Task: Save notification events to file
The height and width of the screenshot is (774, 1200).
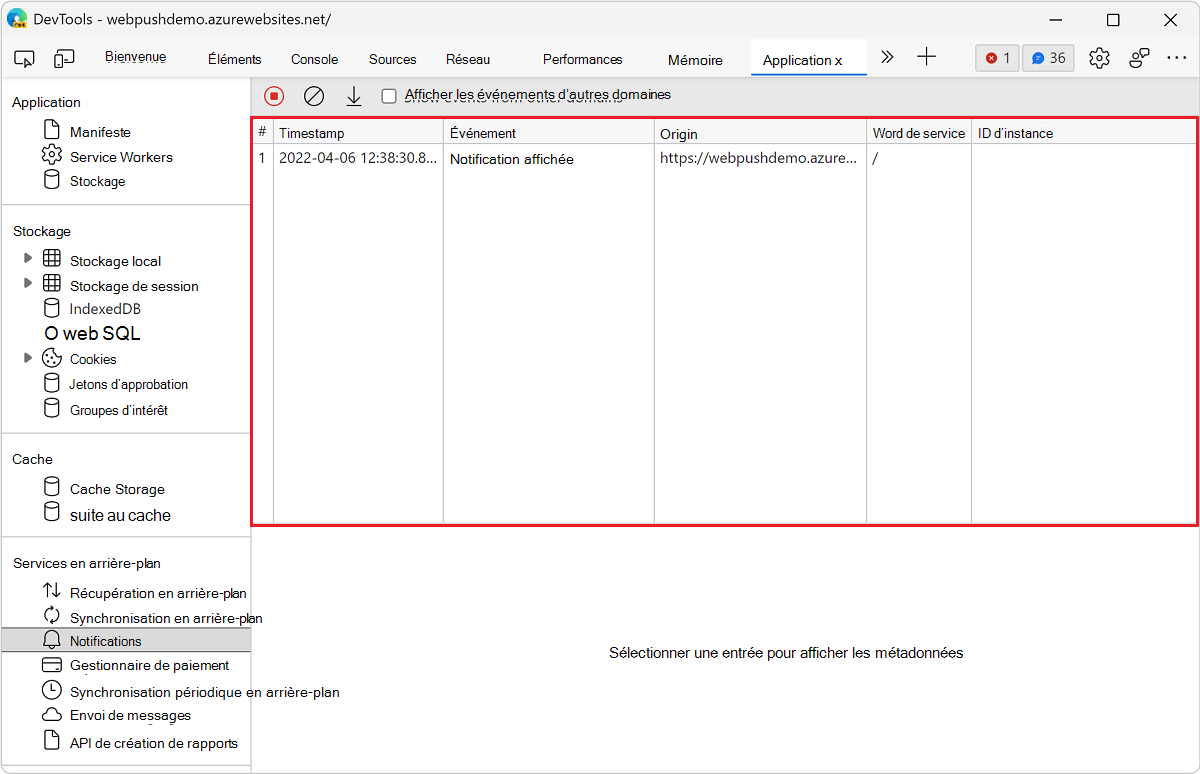Action: [353, 95]
